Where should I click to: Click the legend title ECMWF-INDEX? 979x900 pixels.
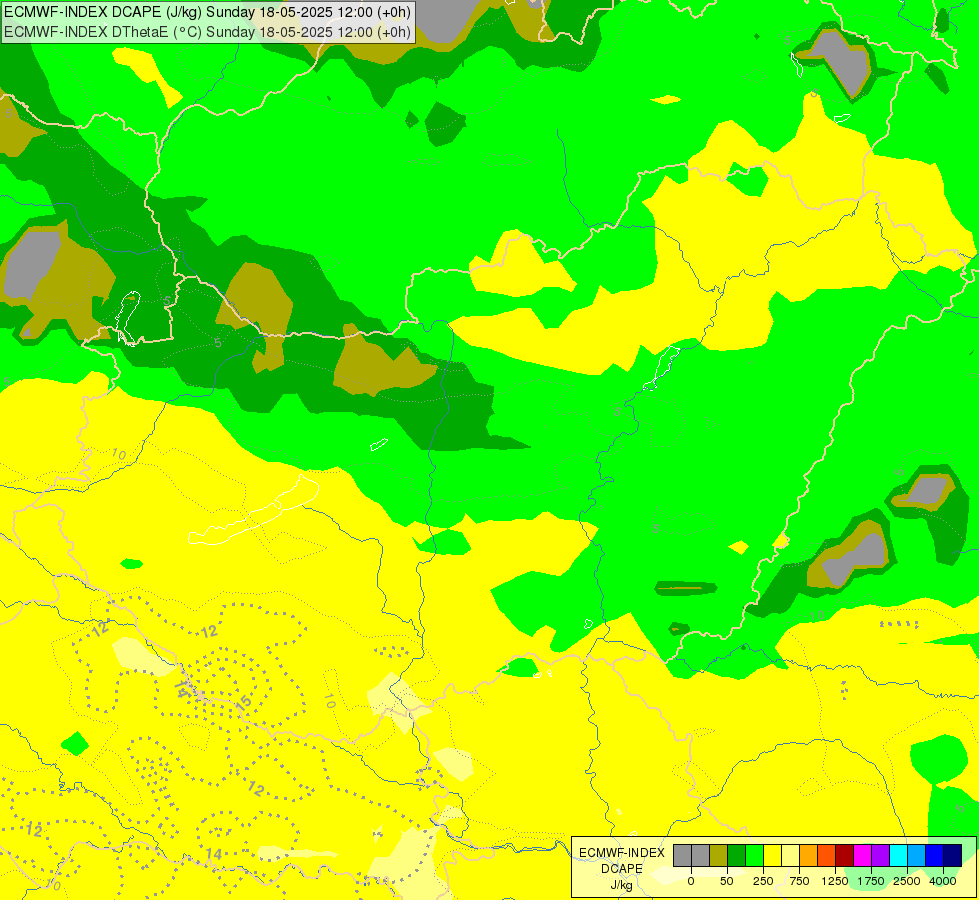[x=622, y=853]
